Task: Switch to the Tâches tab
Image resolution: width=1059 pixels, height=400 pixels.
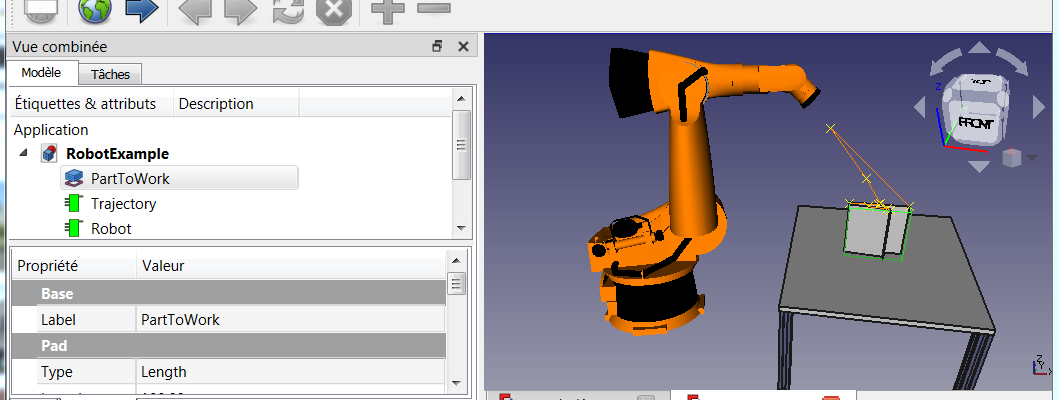Action: [x=110, y=74]
